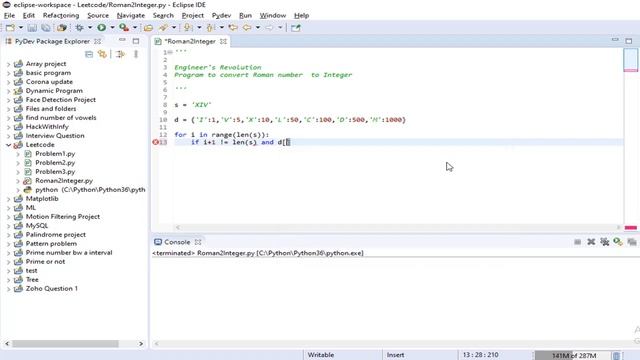Click the editor overview ruler error marker
This screenshot has width=640, height=360.
click(x=631, y=227)
